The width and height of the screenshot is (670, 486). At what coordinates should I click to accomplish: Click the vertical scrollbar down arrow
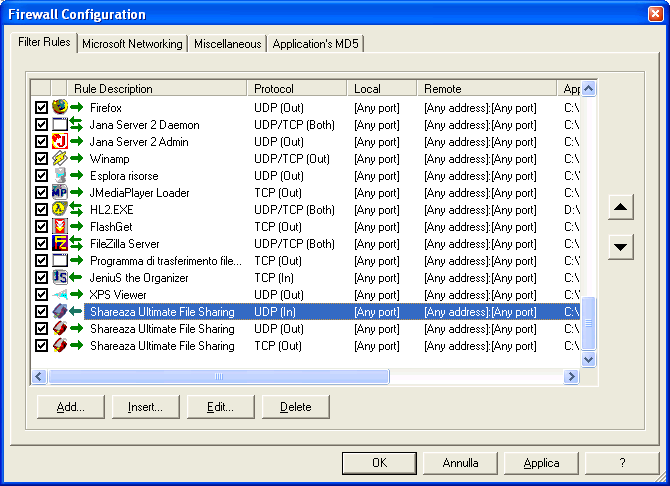coord(588,359)
